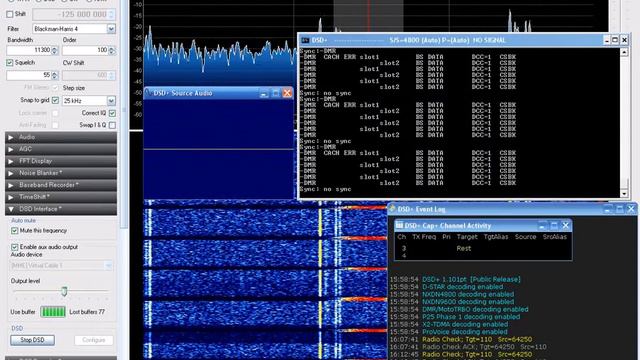This screenshot has width=640, height=360.
Task: Expand the Baseband Recorder panel
Action: coord(61,185)
